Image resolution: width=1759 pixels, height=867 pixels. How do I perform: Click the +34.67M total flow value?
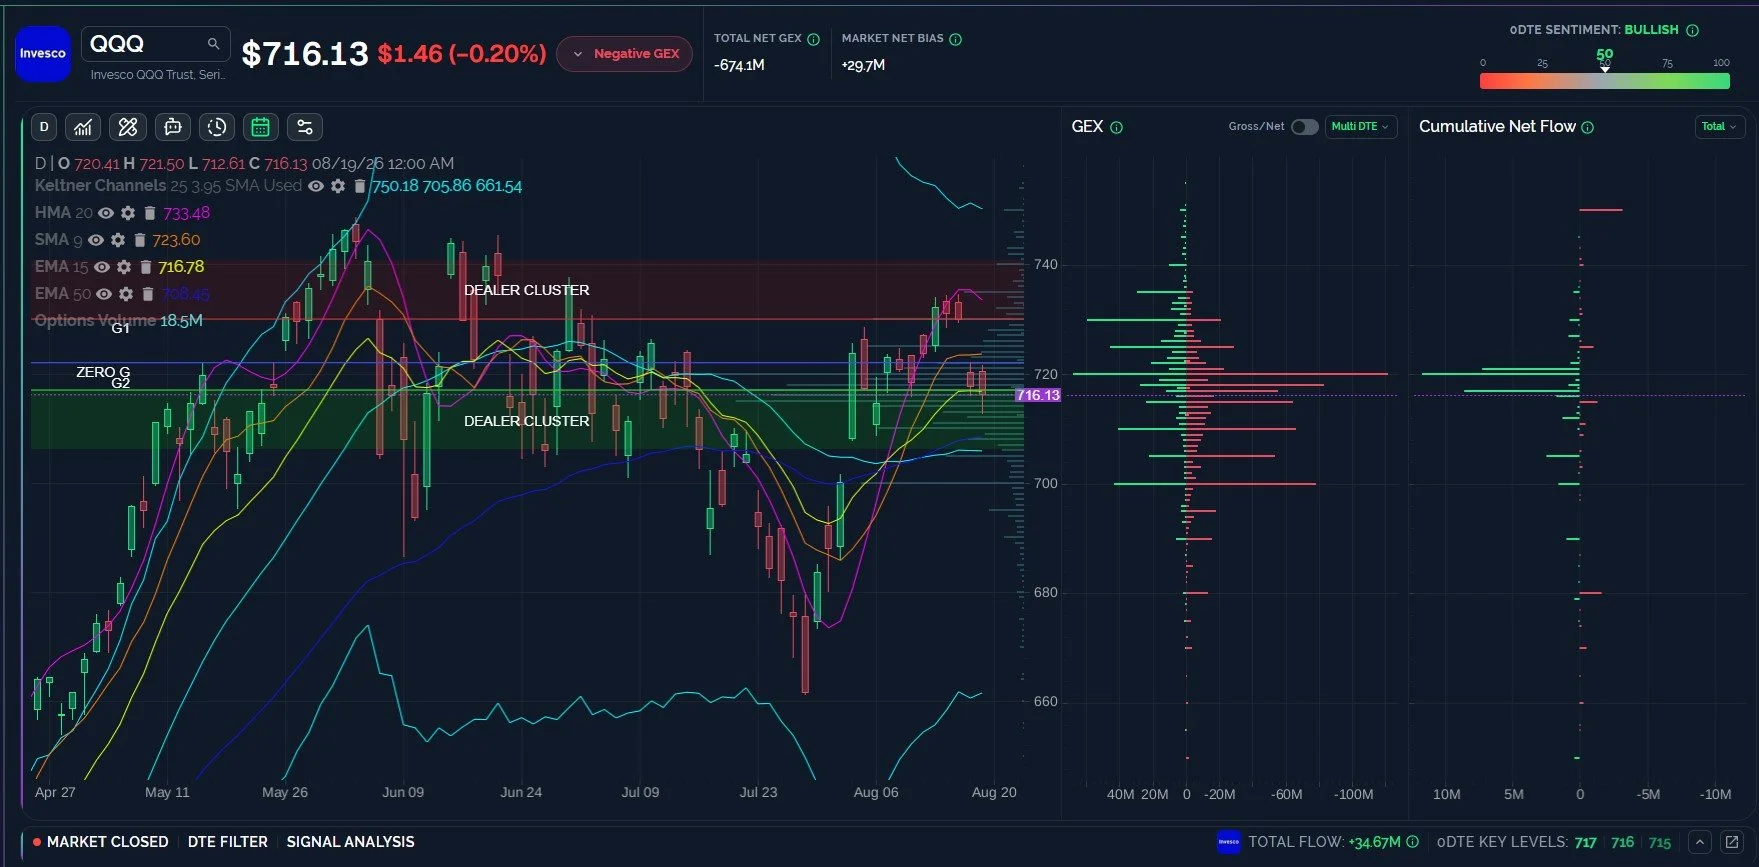(x=1374, y=842)
